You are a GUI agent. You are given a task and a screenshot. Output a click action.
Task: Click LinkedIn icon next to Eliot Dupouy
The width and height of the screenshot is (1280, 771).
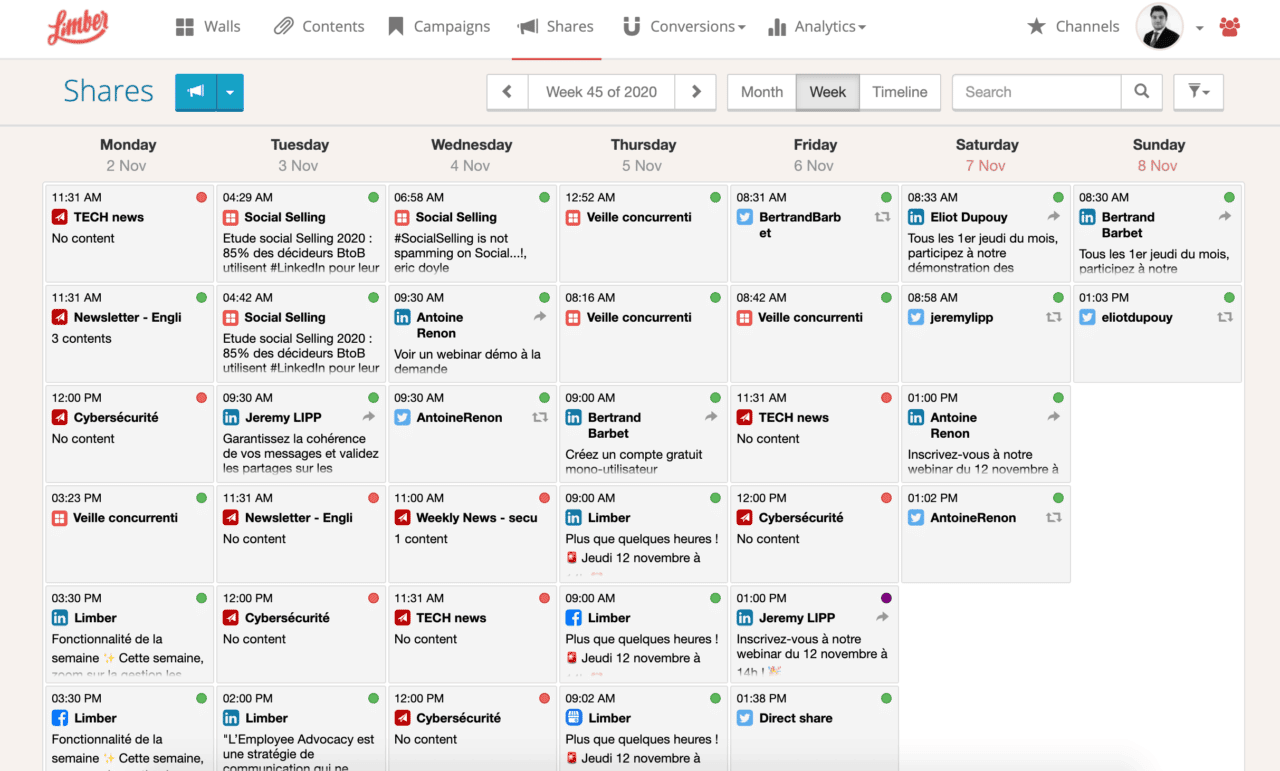(916, 217)
